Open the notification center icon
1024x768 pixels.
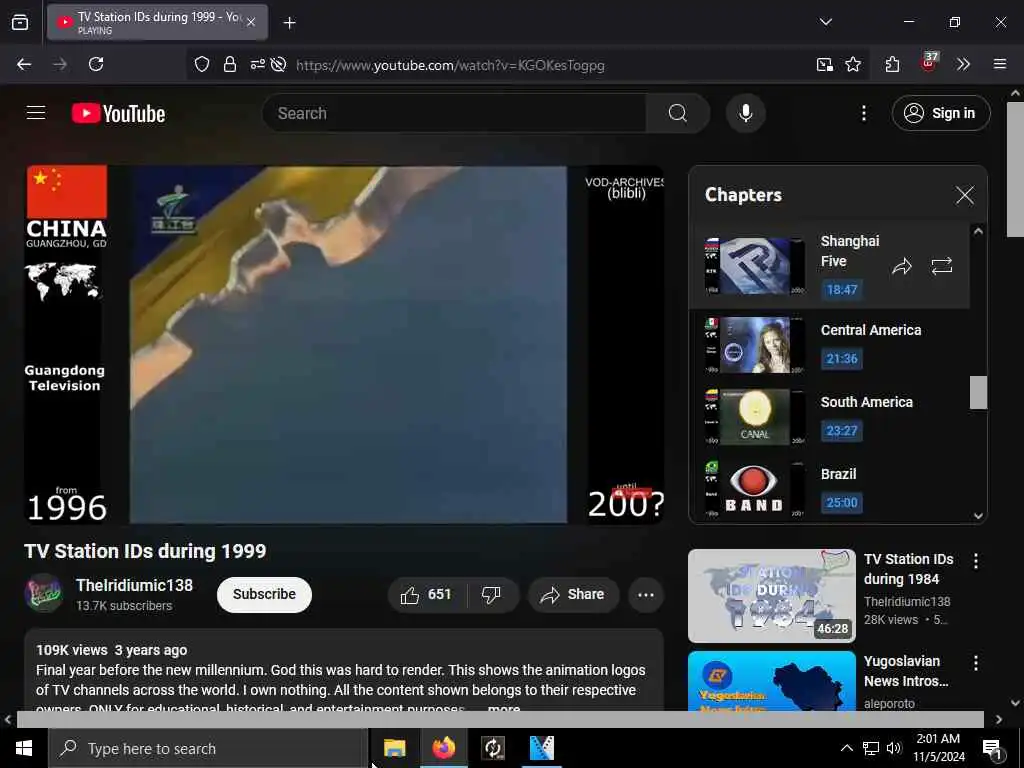[992, 749]
